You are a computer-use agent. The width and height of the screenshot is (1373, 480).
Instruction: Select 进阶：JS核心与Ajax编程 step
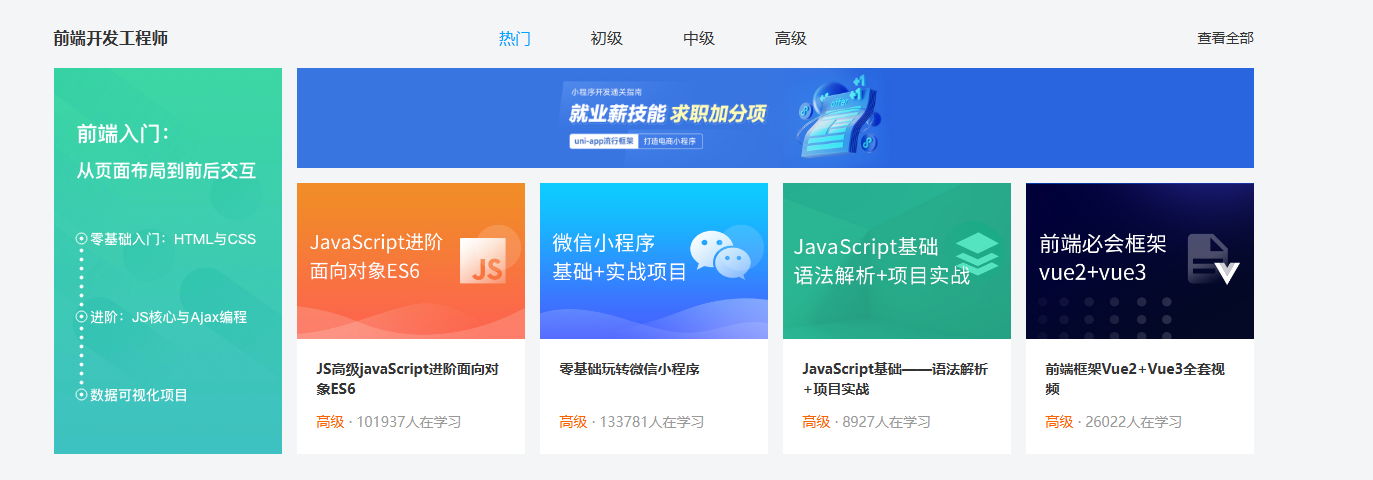point(168,317)
